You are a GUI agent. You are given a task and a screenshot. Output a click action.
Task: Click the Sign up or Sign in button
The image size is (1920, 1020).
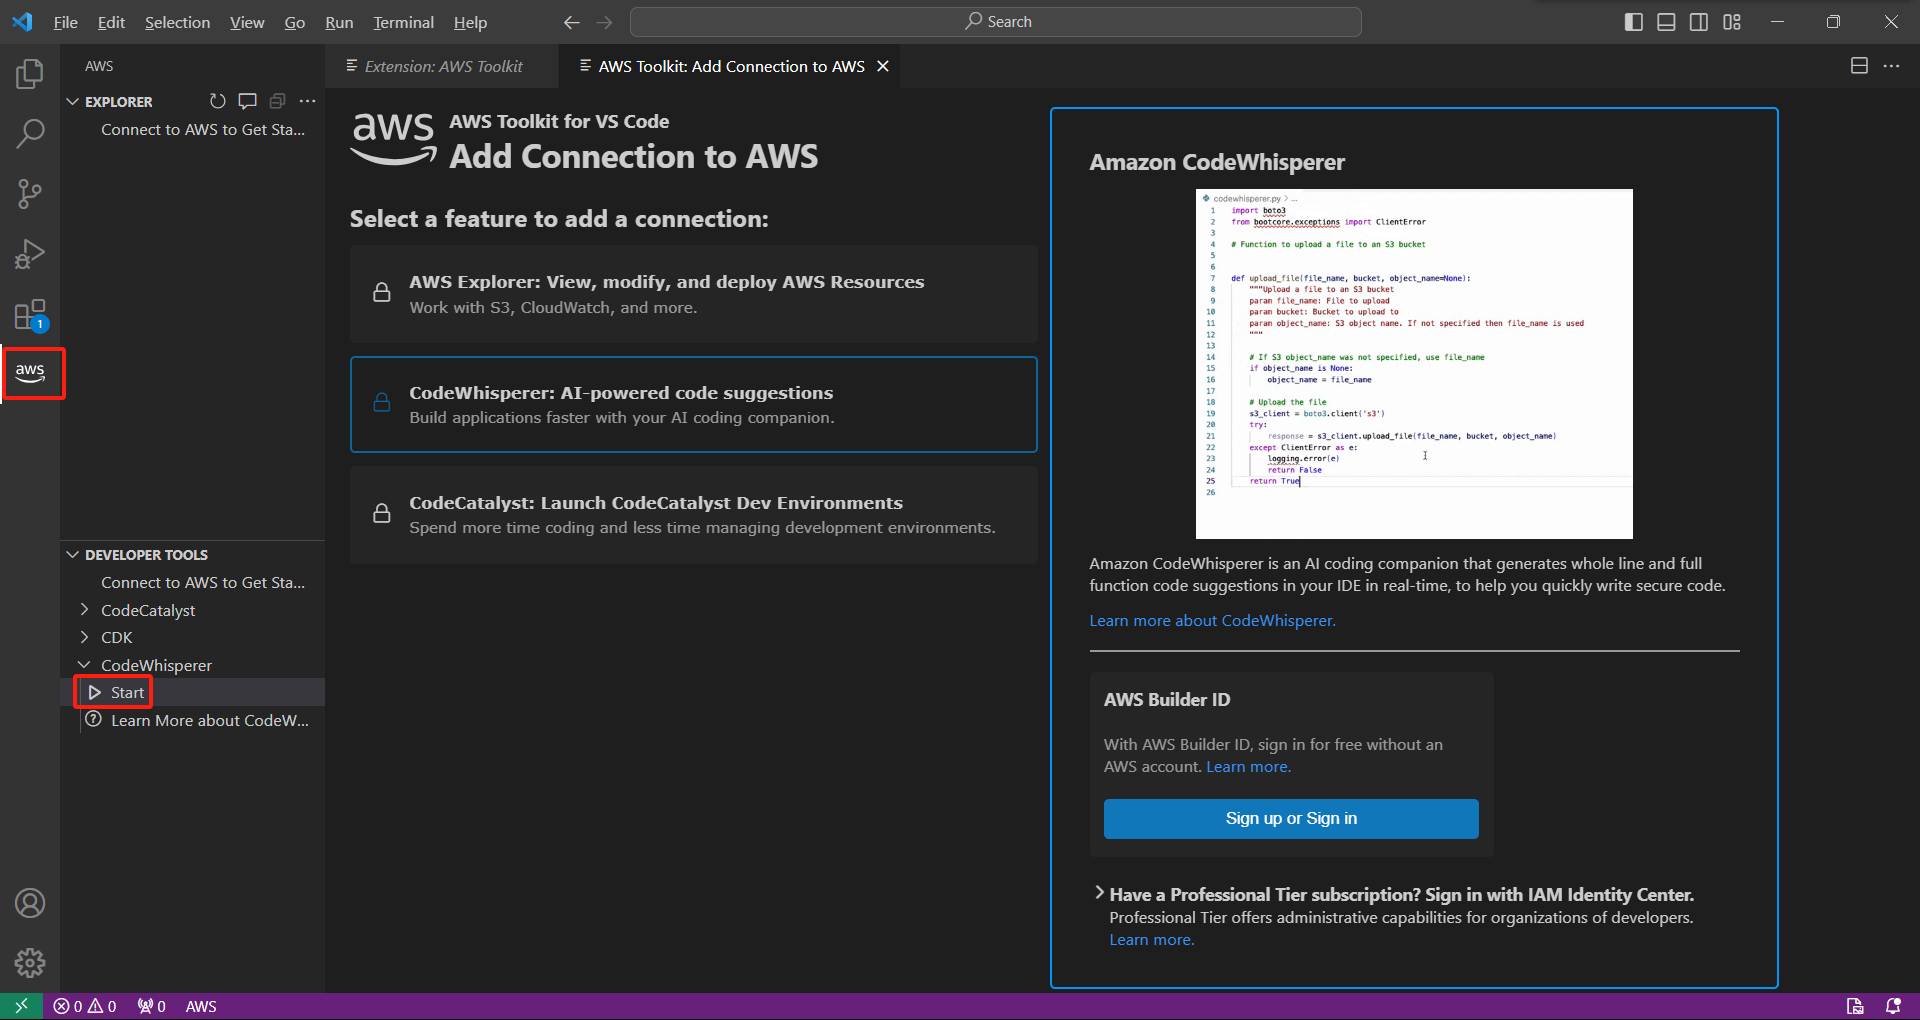click(x=1291, y=818)
